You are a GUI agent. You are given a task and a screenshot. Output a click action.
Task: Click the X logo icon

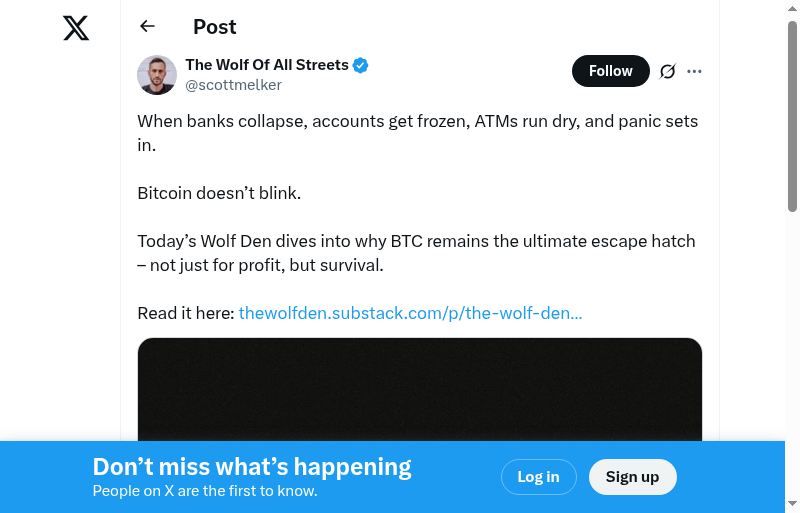coord(76,28)
